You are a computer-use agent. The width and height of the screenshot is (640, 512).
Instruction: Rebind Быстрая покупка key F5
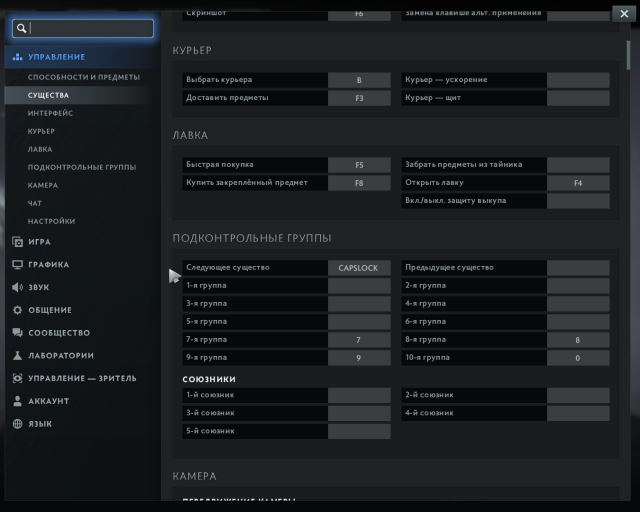pos(359,165)
